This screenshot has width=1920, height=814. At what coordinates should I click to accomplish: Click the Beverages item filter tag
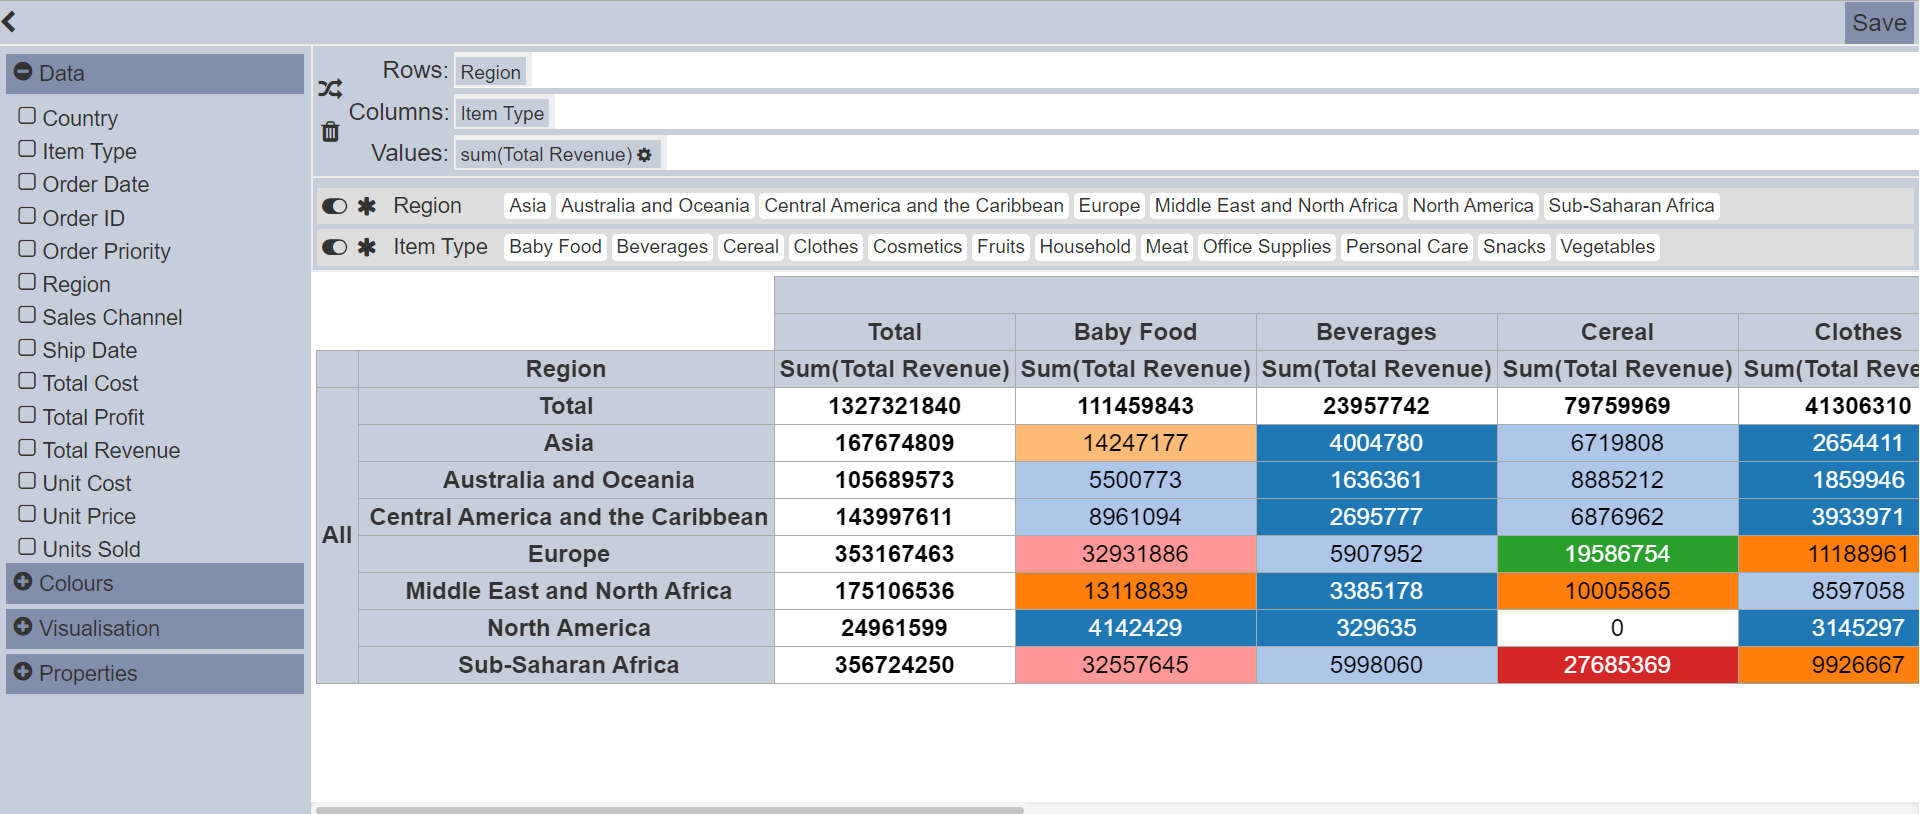[x=662, y=247]
